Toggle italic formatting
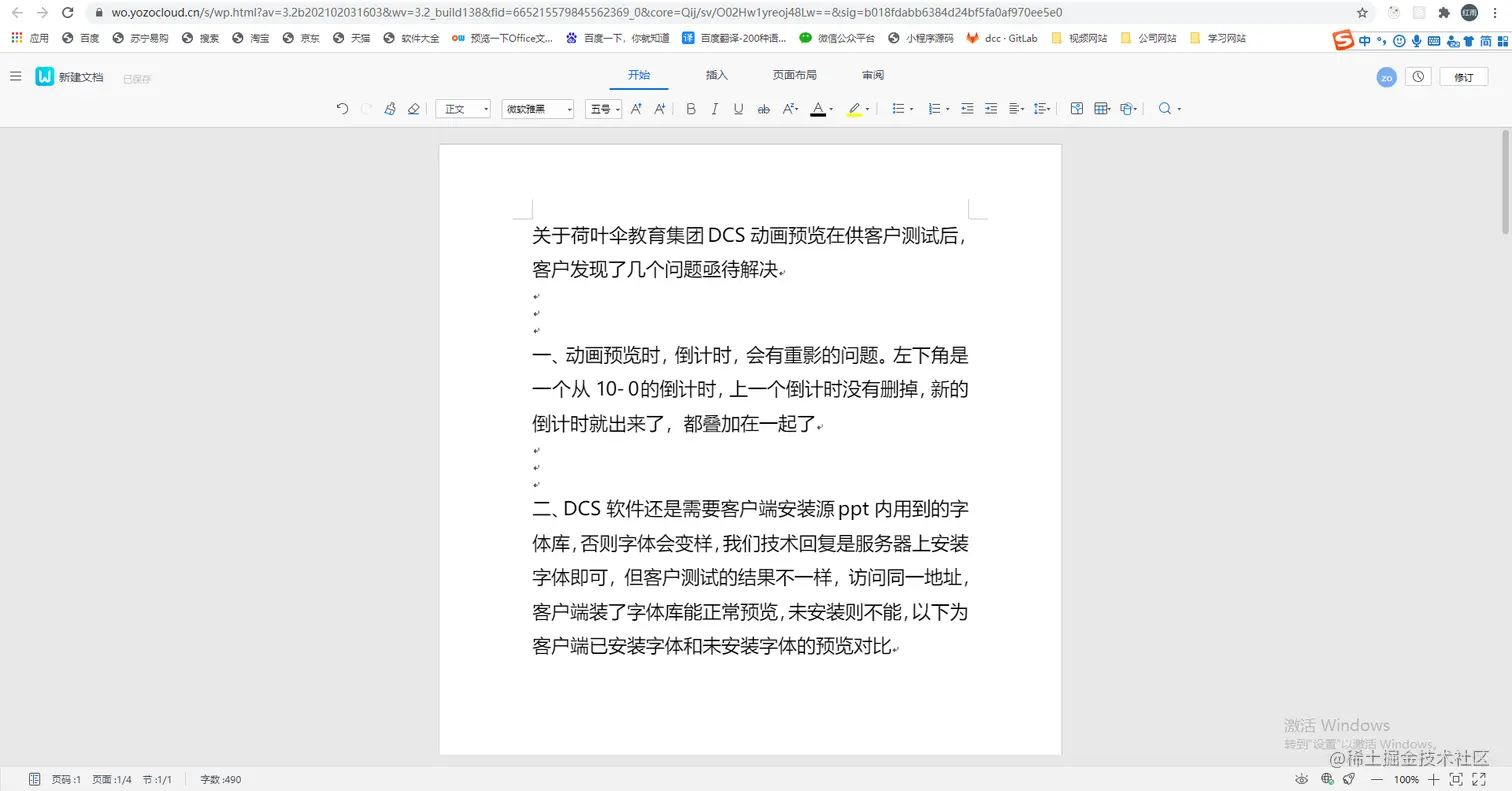Image resolution: width=1512 pixels, height=791 pixels. tap(715, 109)
